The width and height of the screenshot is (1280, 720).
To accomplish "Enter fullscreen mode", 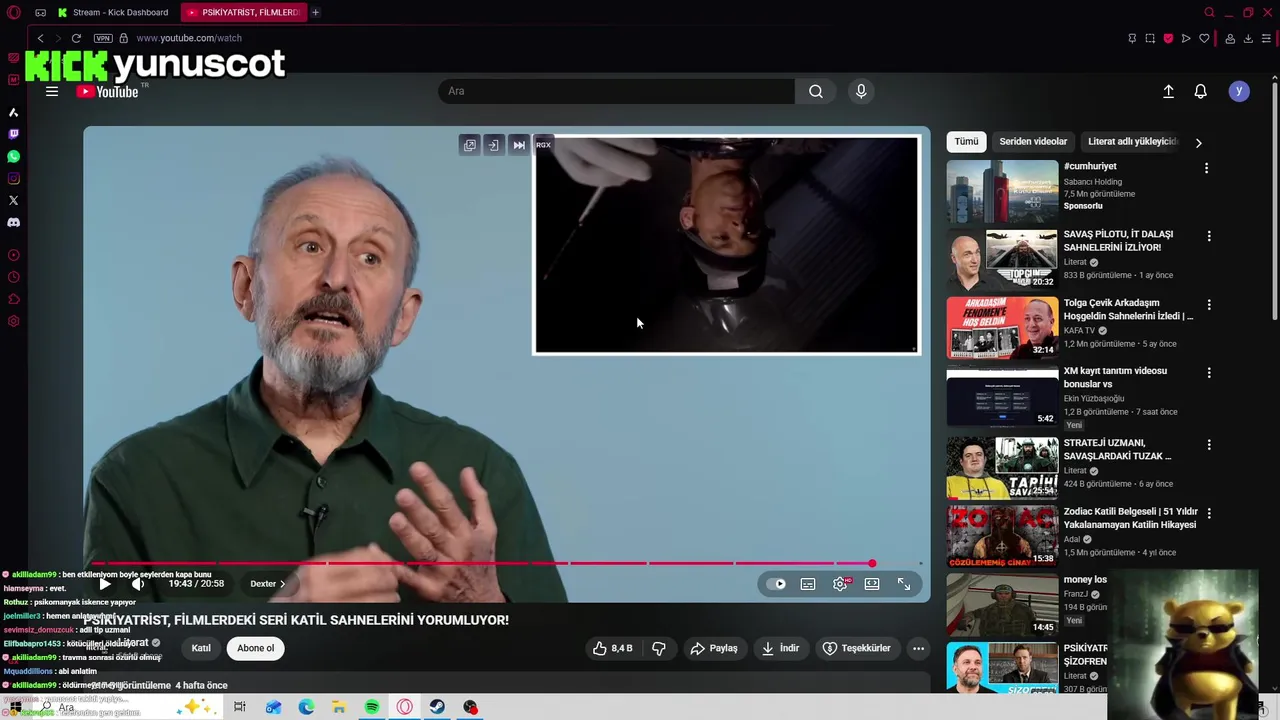I will point(904,584).
